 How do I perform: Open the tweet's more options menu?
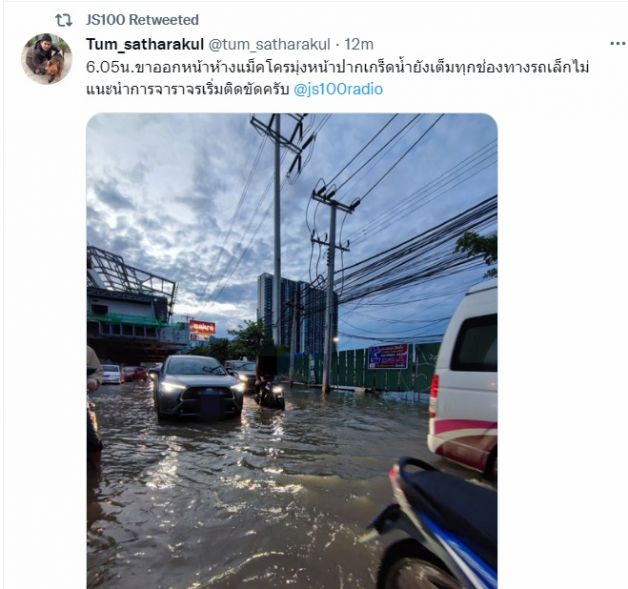point(617,43)
